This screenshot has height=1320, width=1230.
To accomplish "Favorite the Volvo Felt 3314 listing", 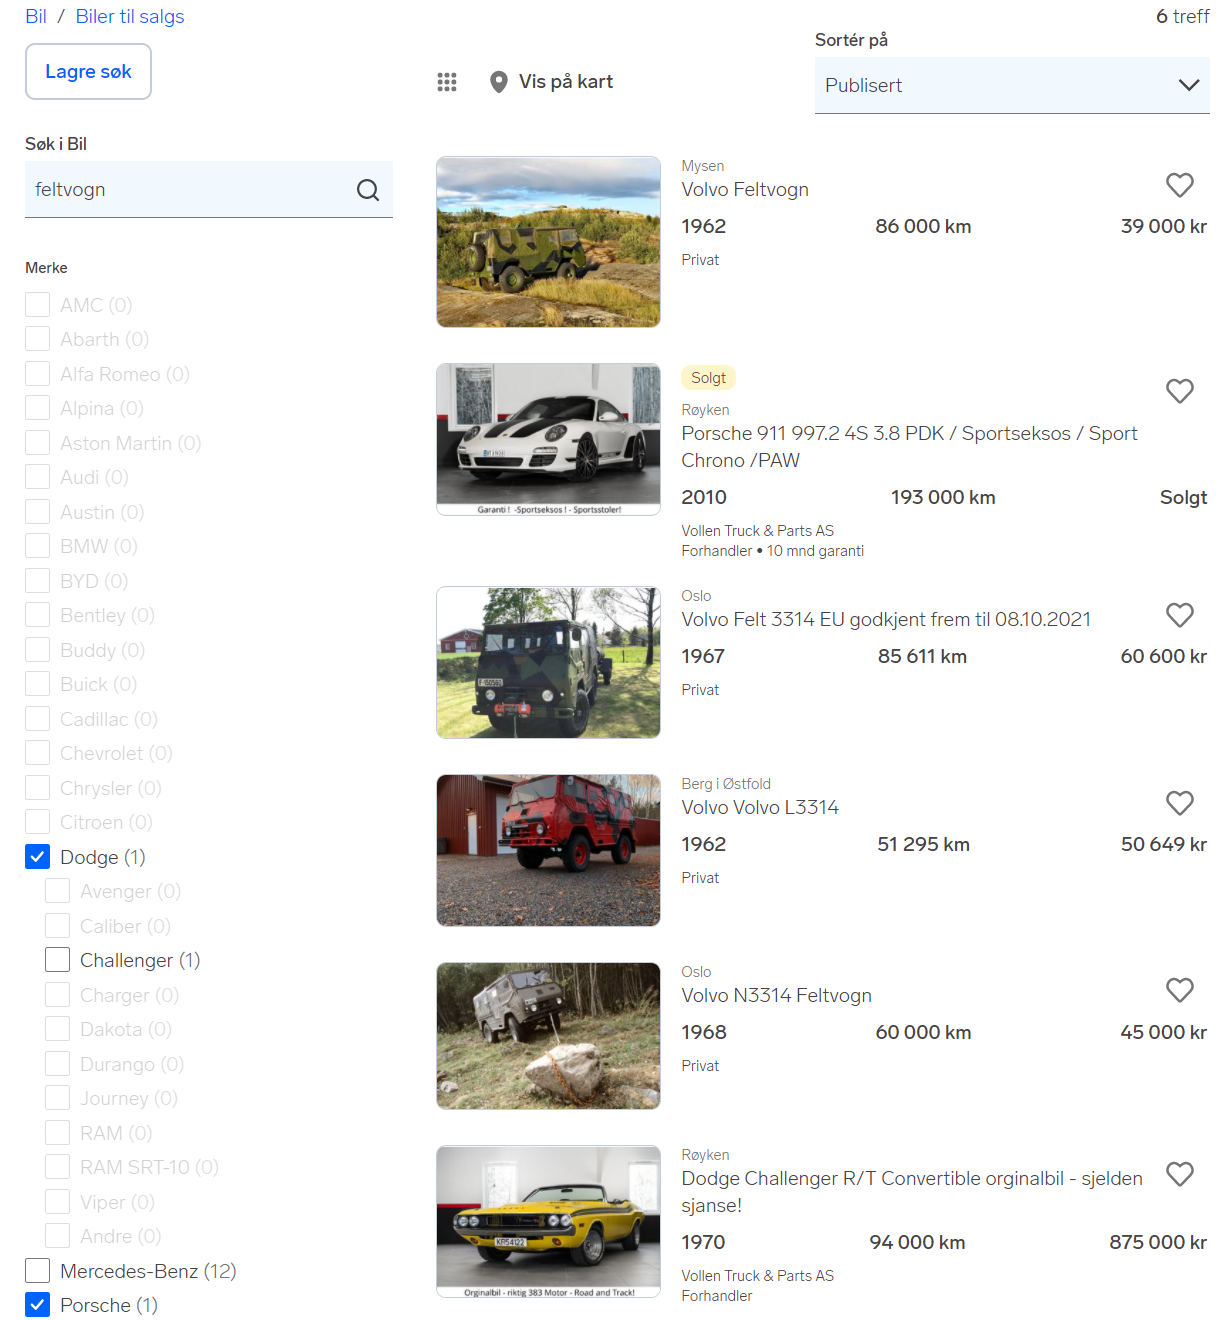I will (1180, 615).
